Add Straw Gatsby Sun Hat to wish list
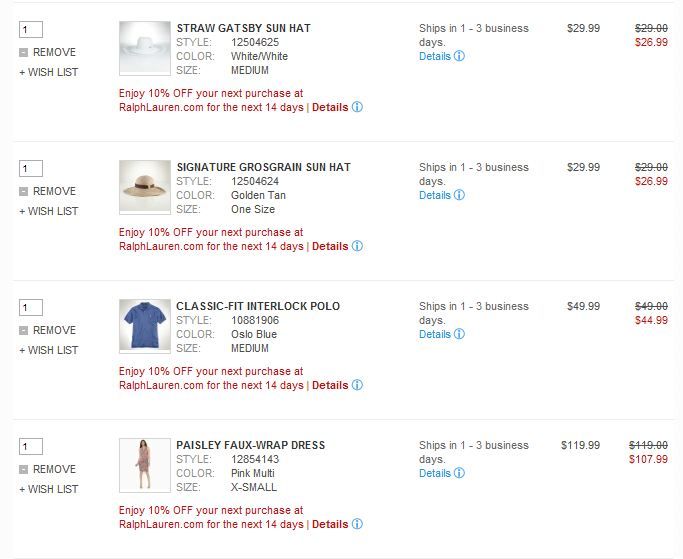683x559 pixels. 48,72
